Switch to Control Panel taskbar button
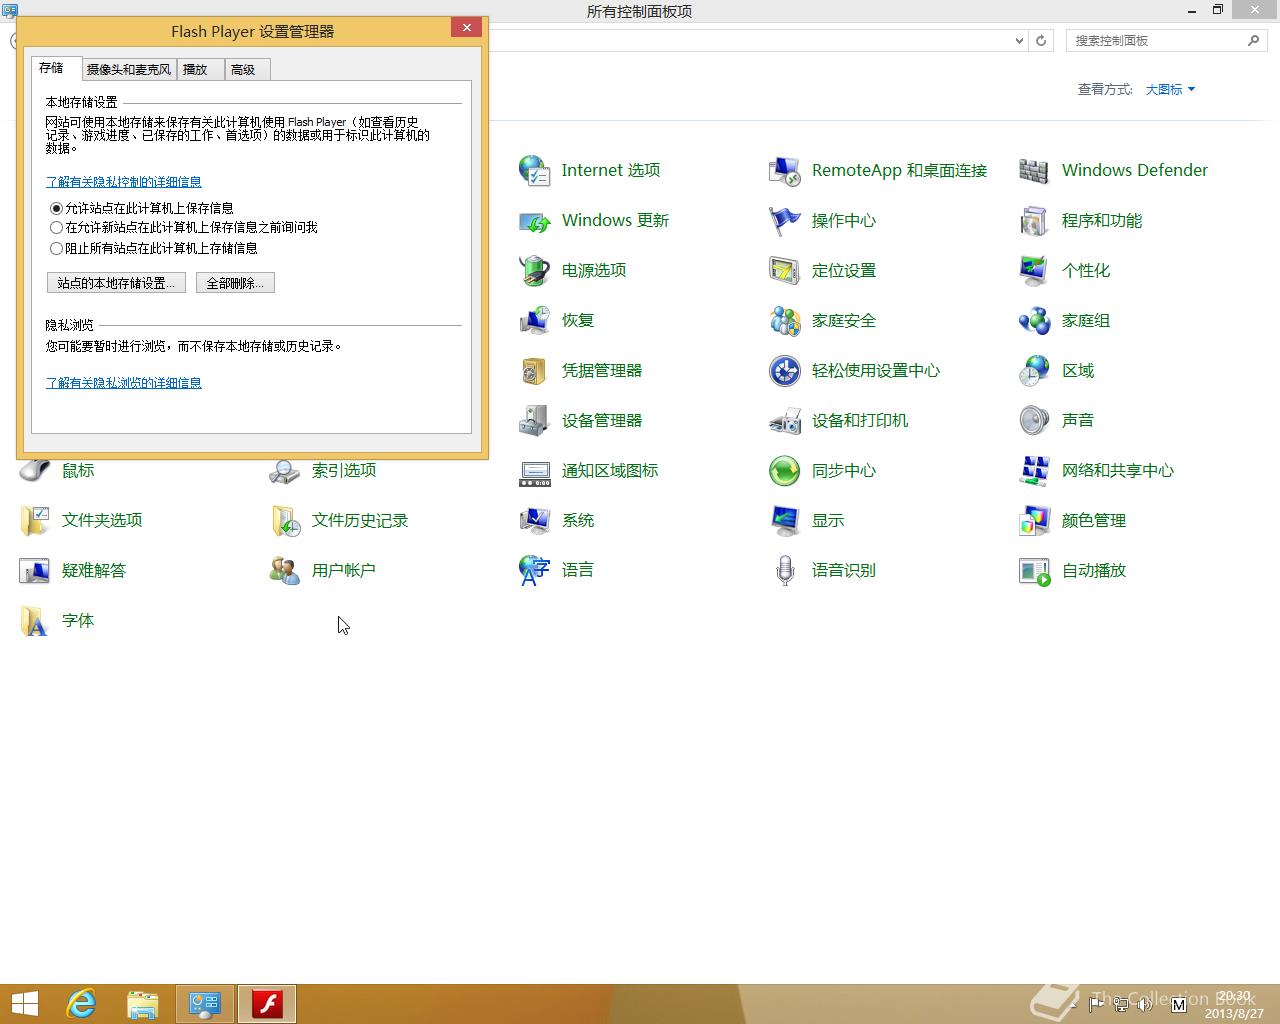1280x1024 pixels. tap(205, 1004)
